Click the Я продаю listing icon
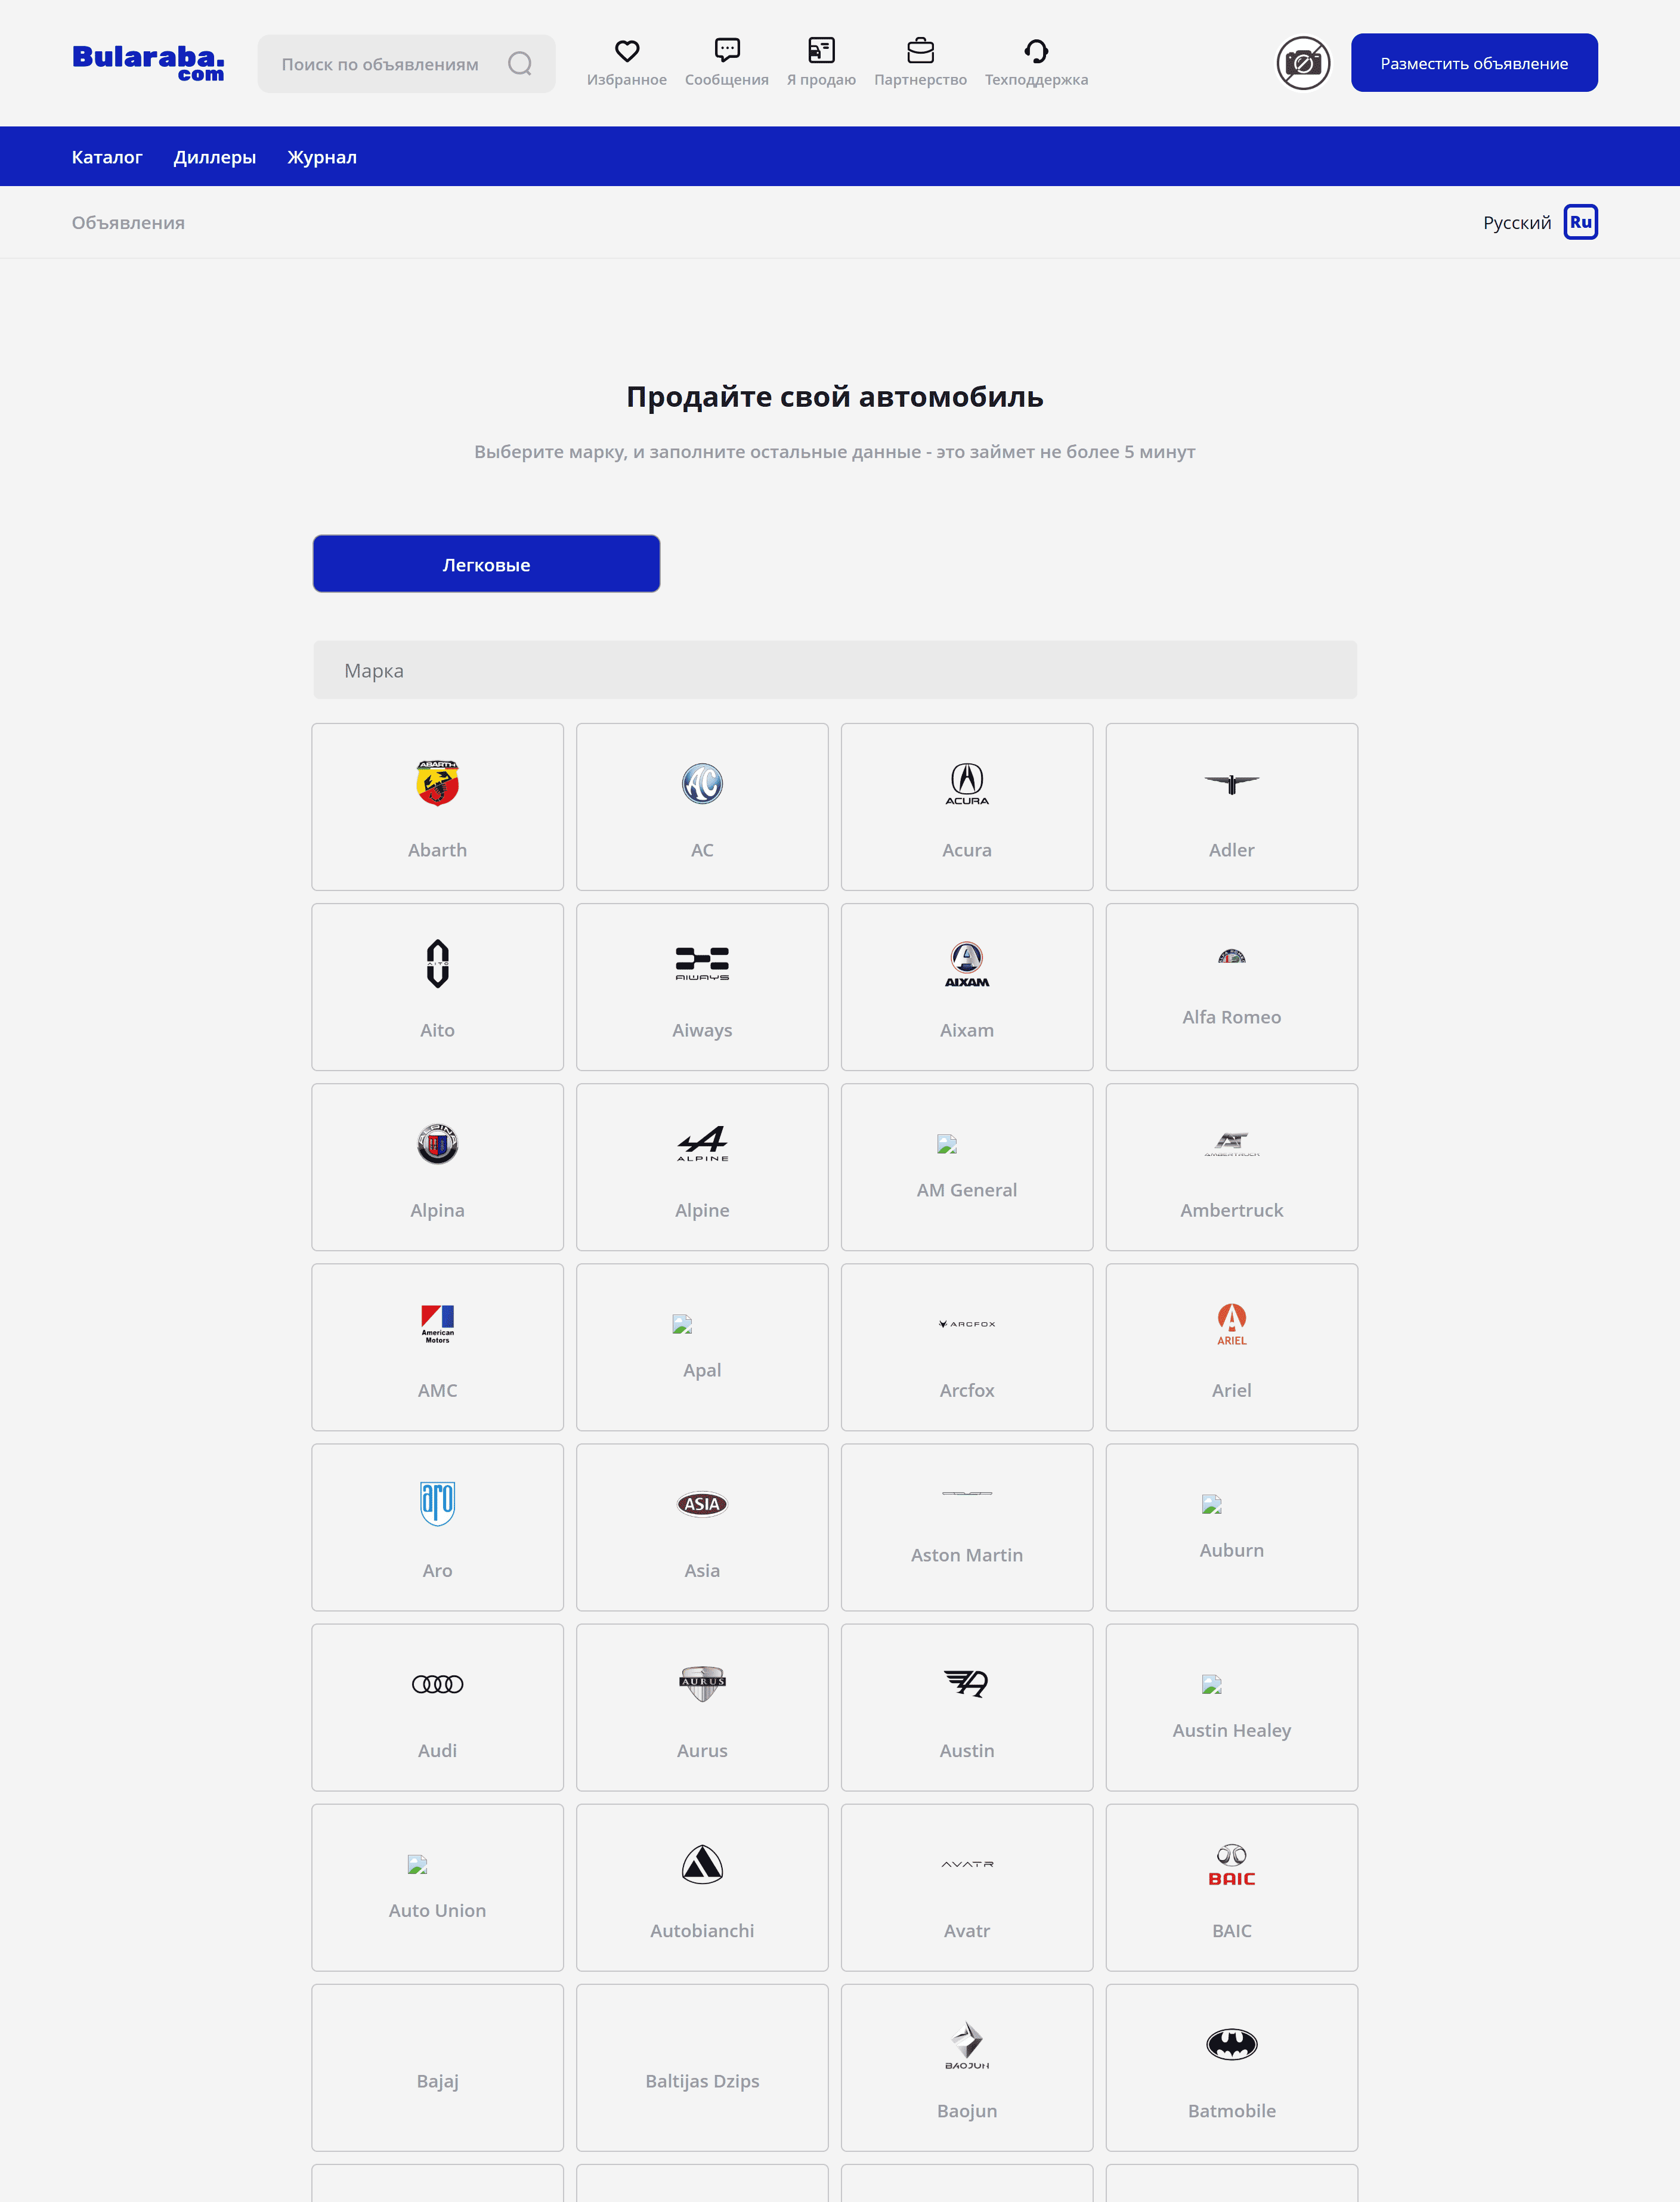The image size is (1680, 2202). [821, 51]
